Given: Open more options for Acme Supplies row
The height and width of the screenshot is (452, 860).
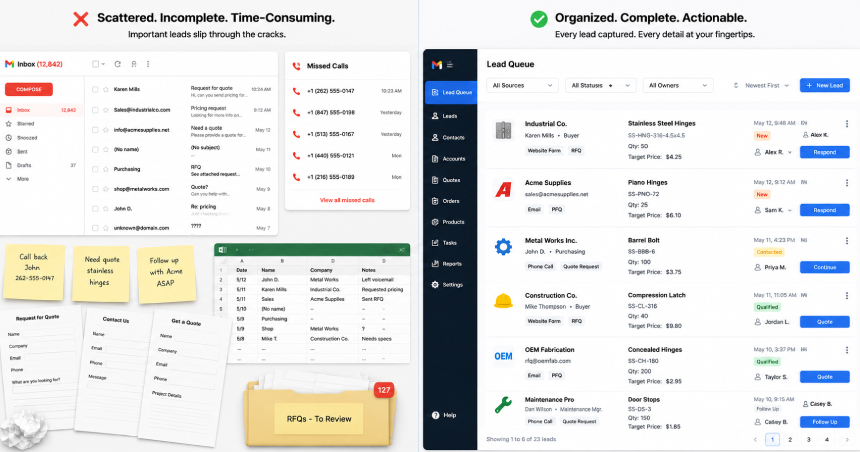Looking at the screenshot, I should [x=846, y=182].
